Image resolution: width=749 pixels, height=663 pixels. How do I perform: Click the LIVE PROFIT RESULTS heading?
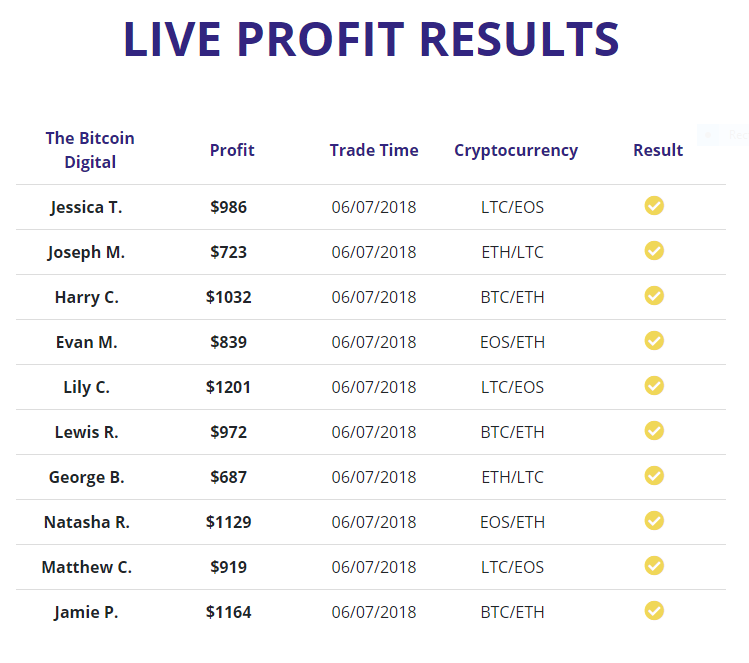coord(371,40)
